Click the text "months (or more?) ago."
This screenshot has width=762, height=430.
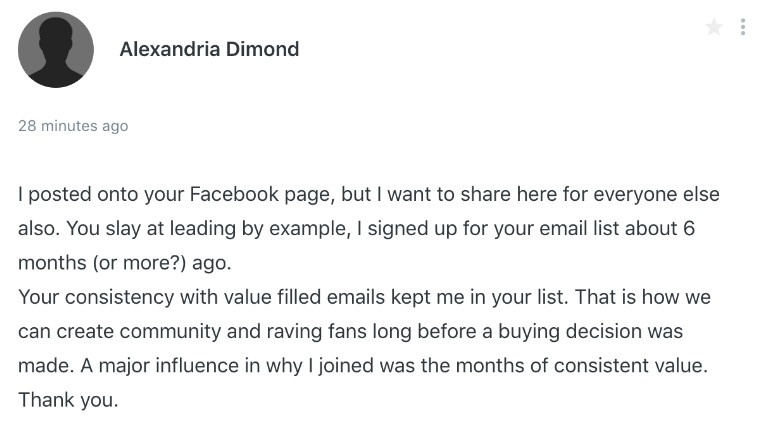coord(125,263)
